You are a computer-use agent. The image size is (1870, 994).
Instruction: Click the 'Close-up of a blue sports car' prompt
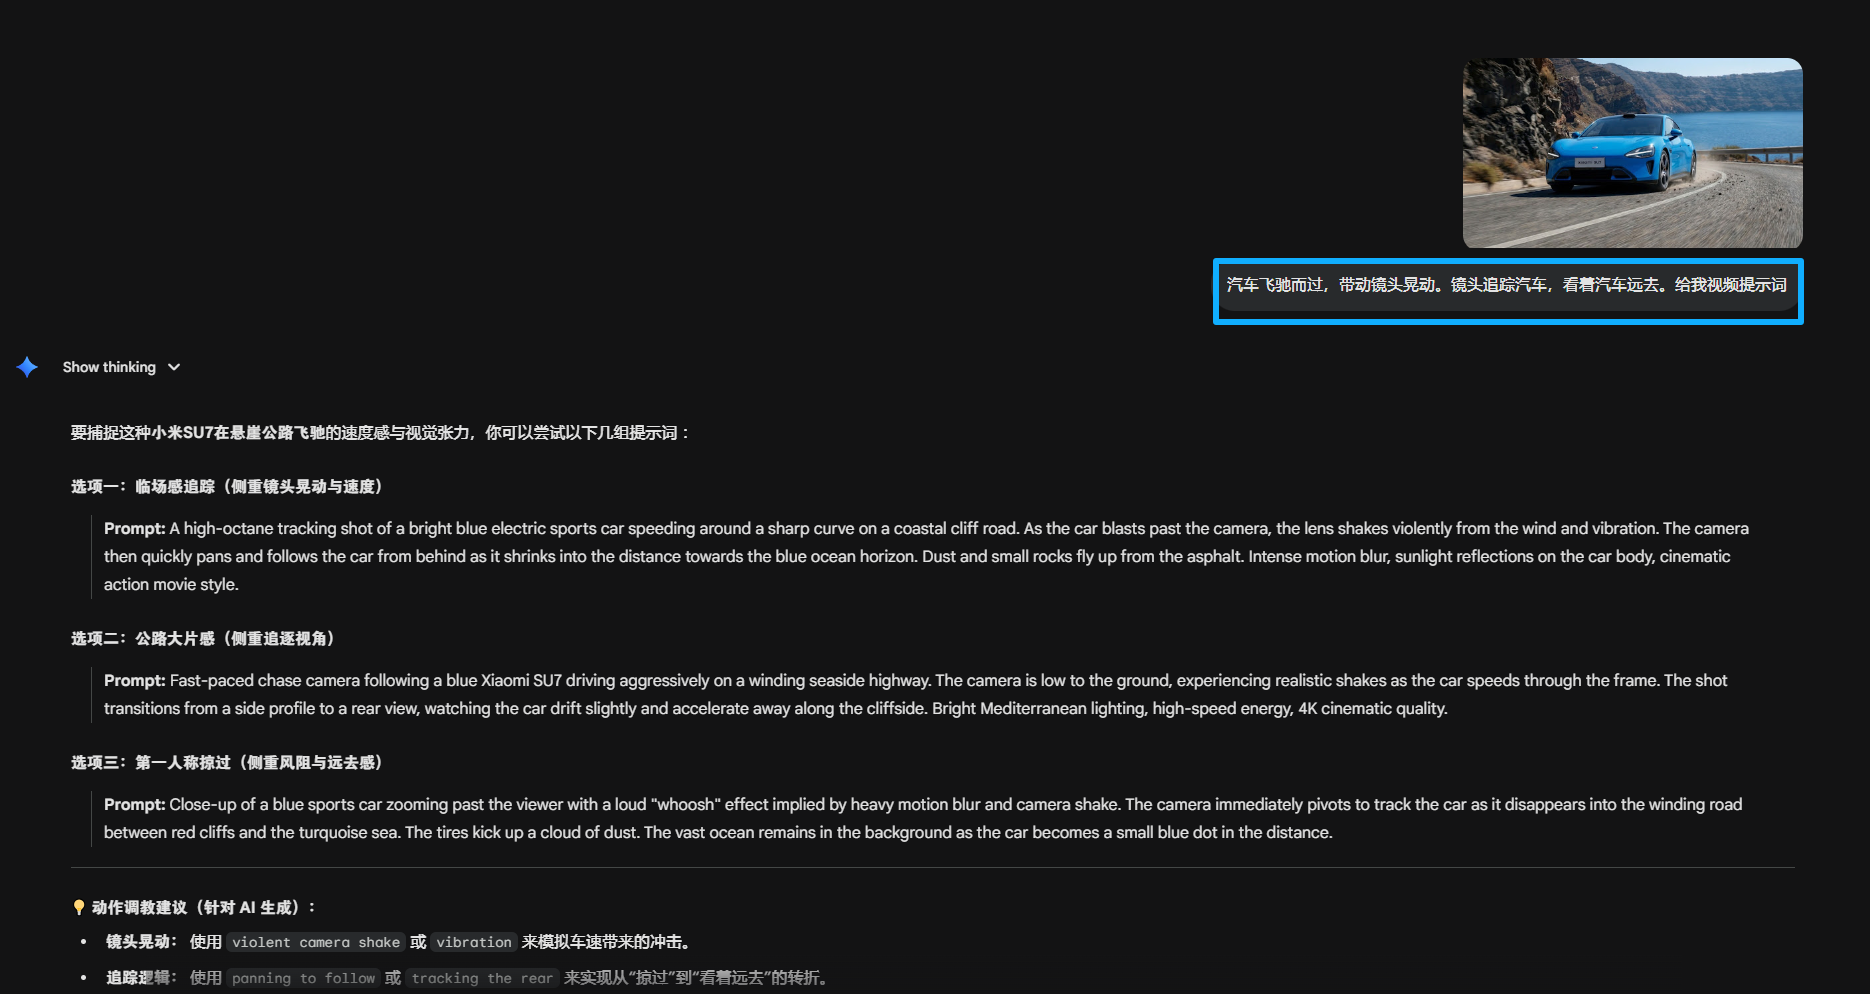tap(922, 818)
